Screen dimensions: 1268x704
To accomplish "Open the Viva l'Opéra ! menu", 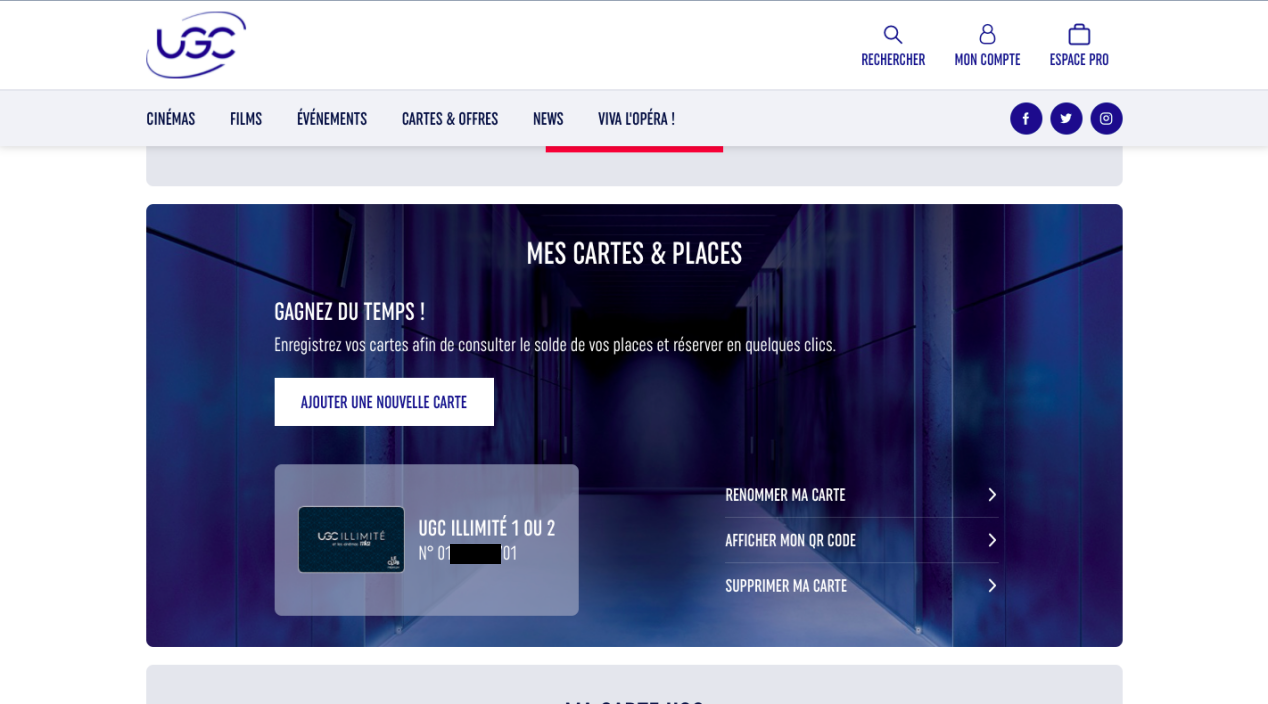I will (x=636, y=119).
